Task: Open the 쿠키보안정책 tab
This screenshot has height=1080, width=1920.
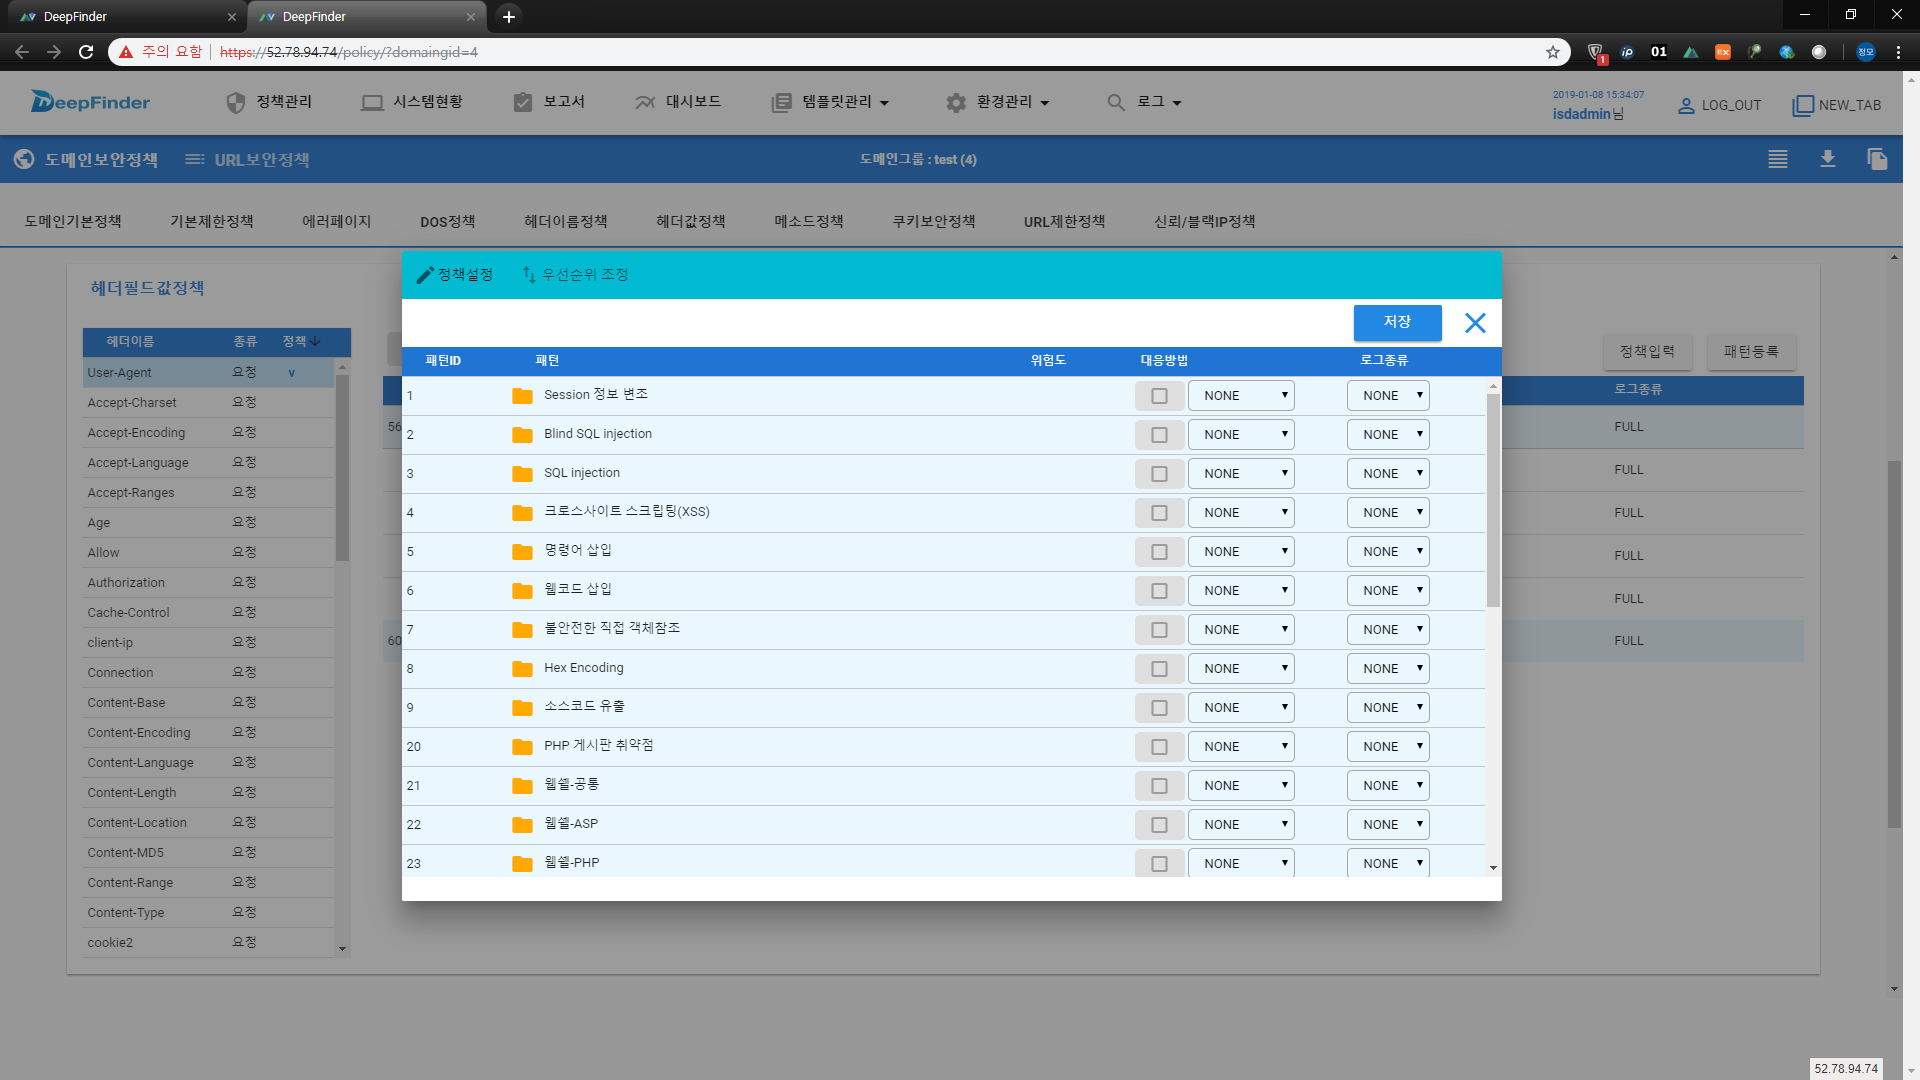Action: [x=933, y=222]
